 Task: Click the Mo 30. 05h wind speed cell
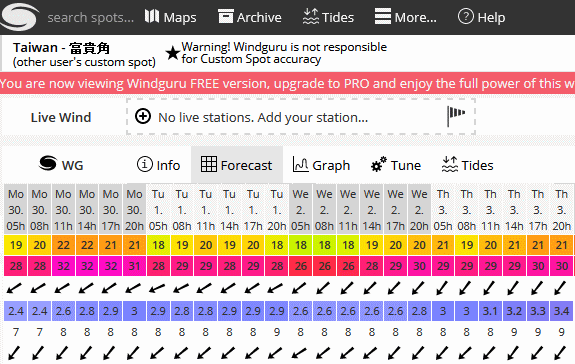click(x=16, y=245)
